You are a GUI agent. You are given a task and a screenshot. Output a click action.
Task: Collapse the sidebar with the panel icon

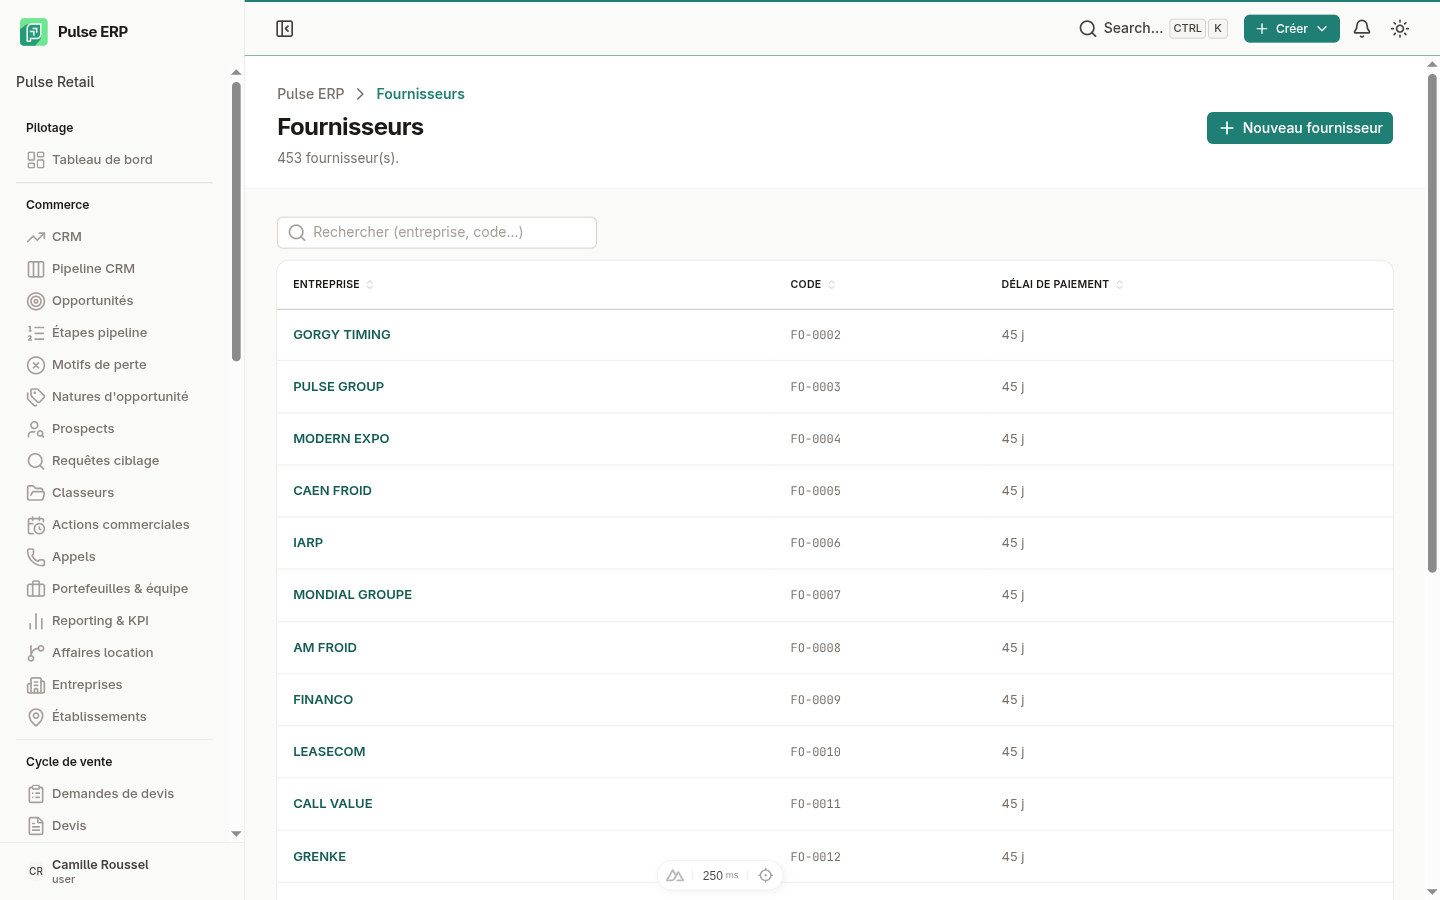pos(285,29)
